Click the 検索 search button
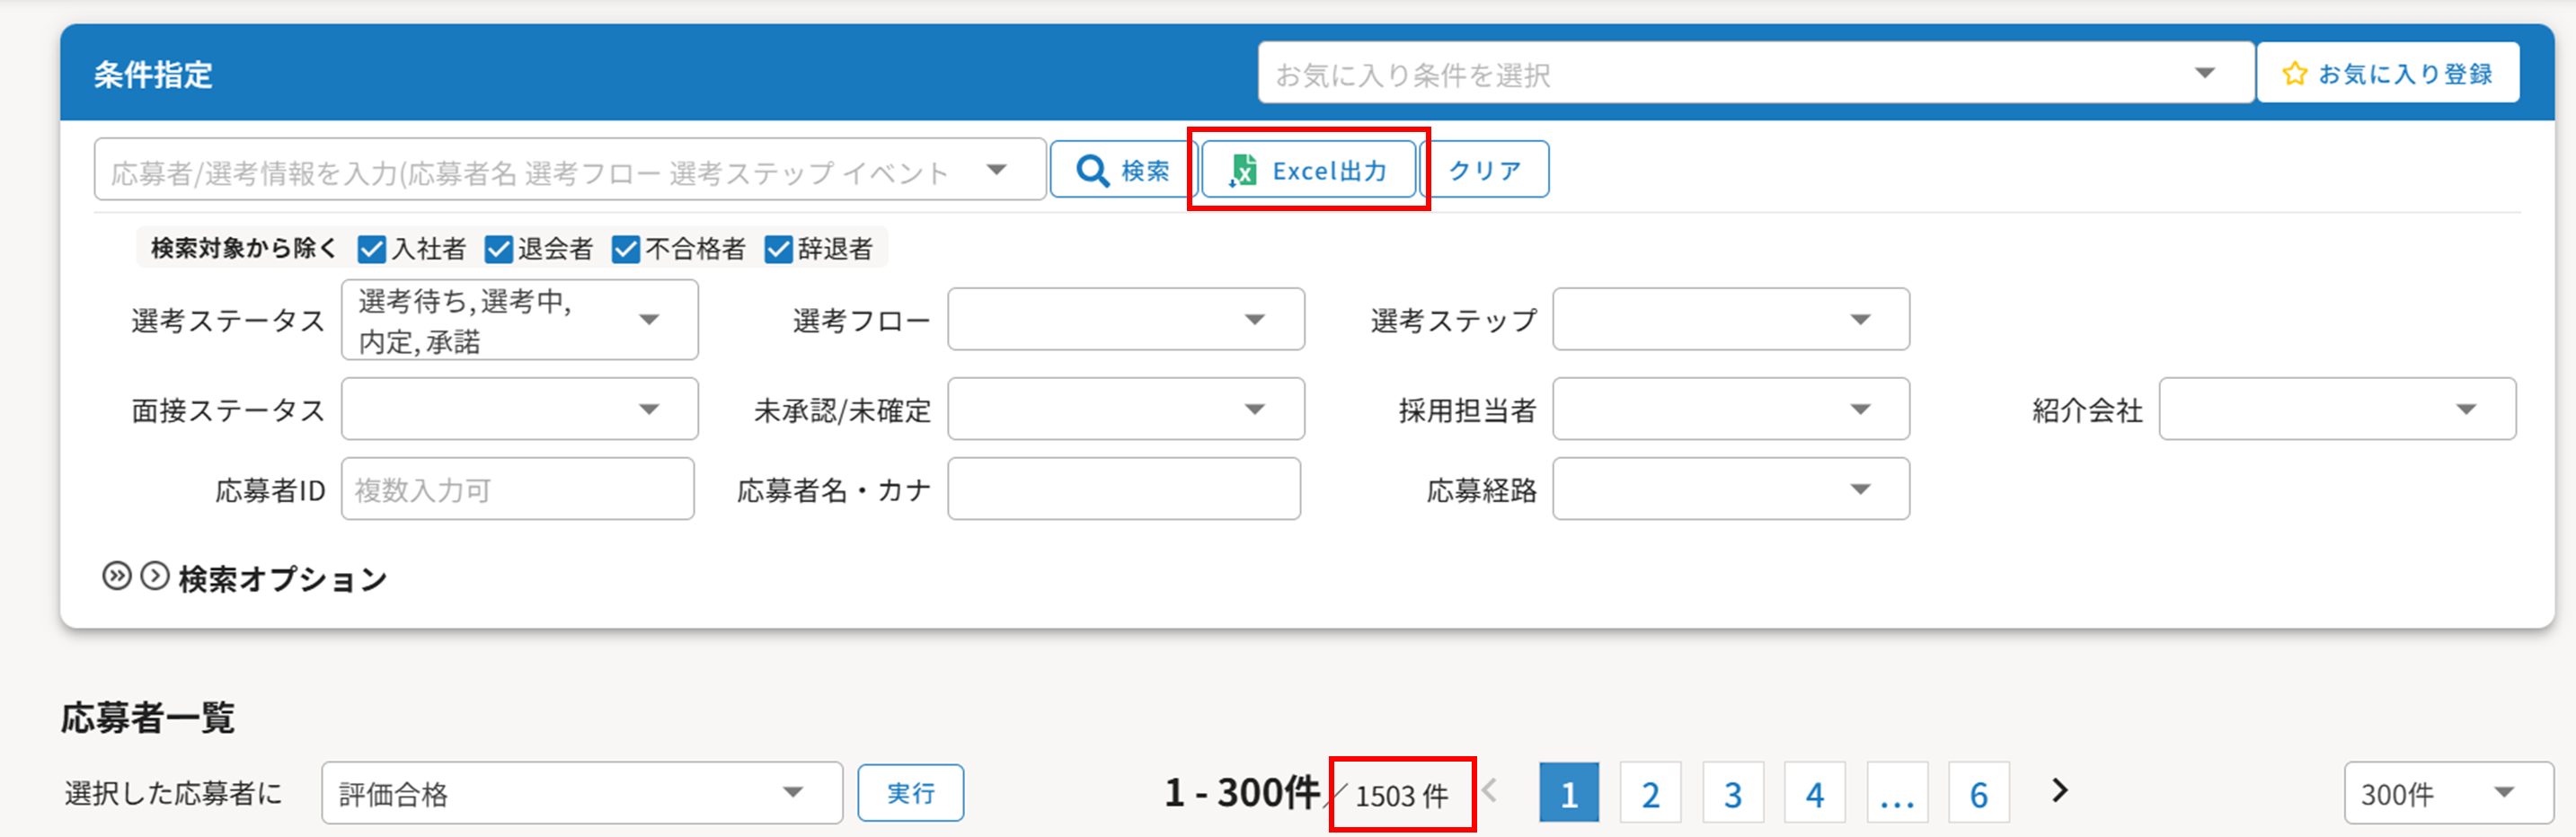 pos(1123,170)
